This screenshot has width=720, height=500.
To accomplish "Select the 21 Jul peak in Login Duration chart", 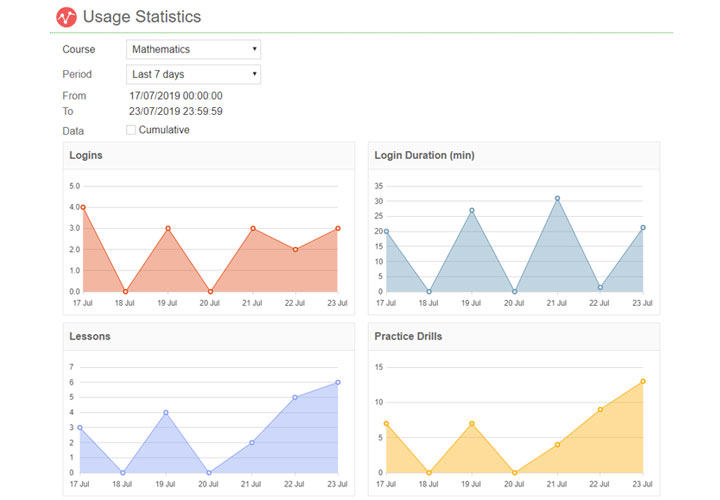I will tap(557, 198).
